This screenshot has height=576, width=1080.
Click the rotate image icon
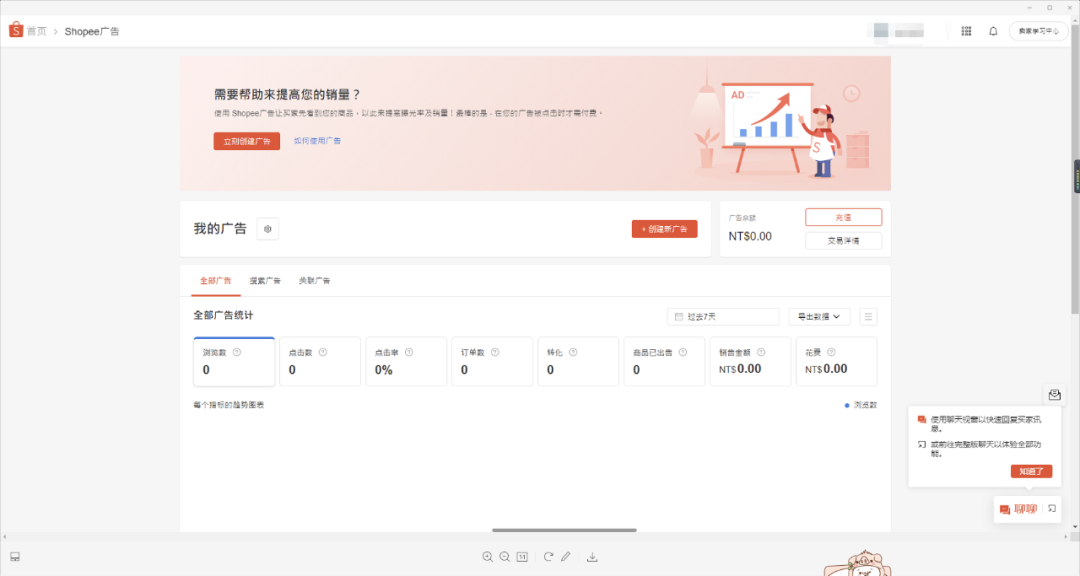coord(548,557)
